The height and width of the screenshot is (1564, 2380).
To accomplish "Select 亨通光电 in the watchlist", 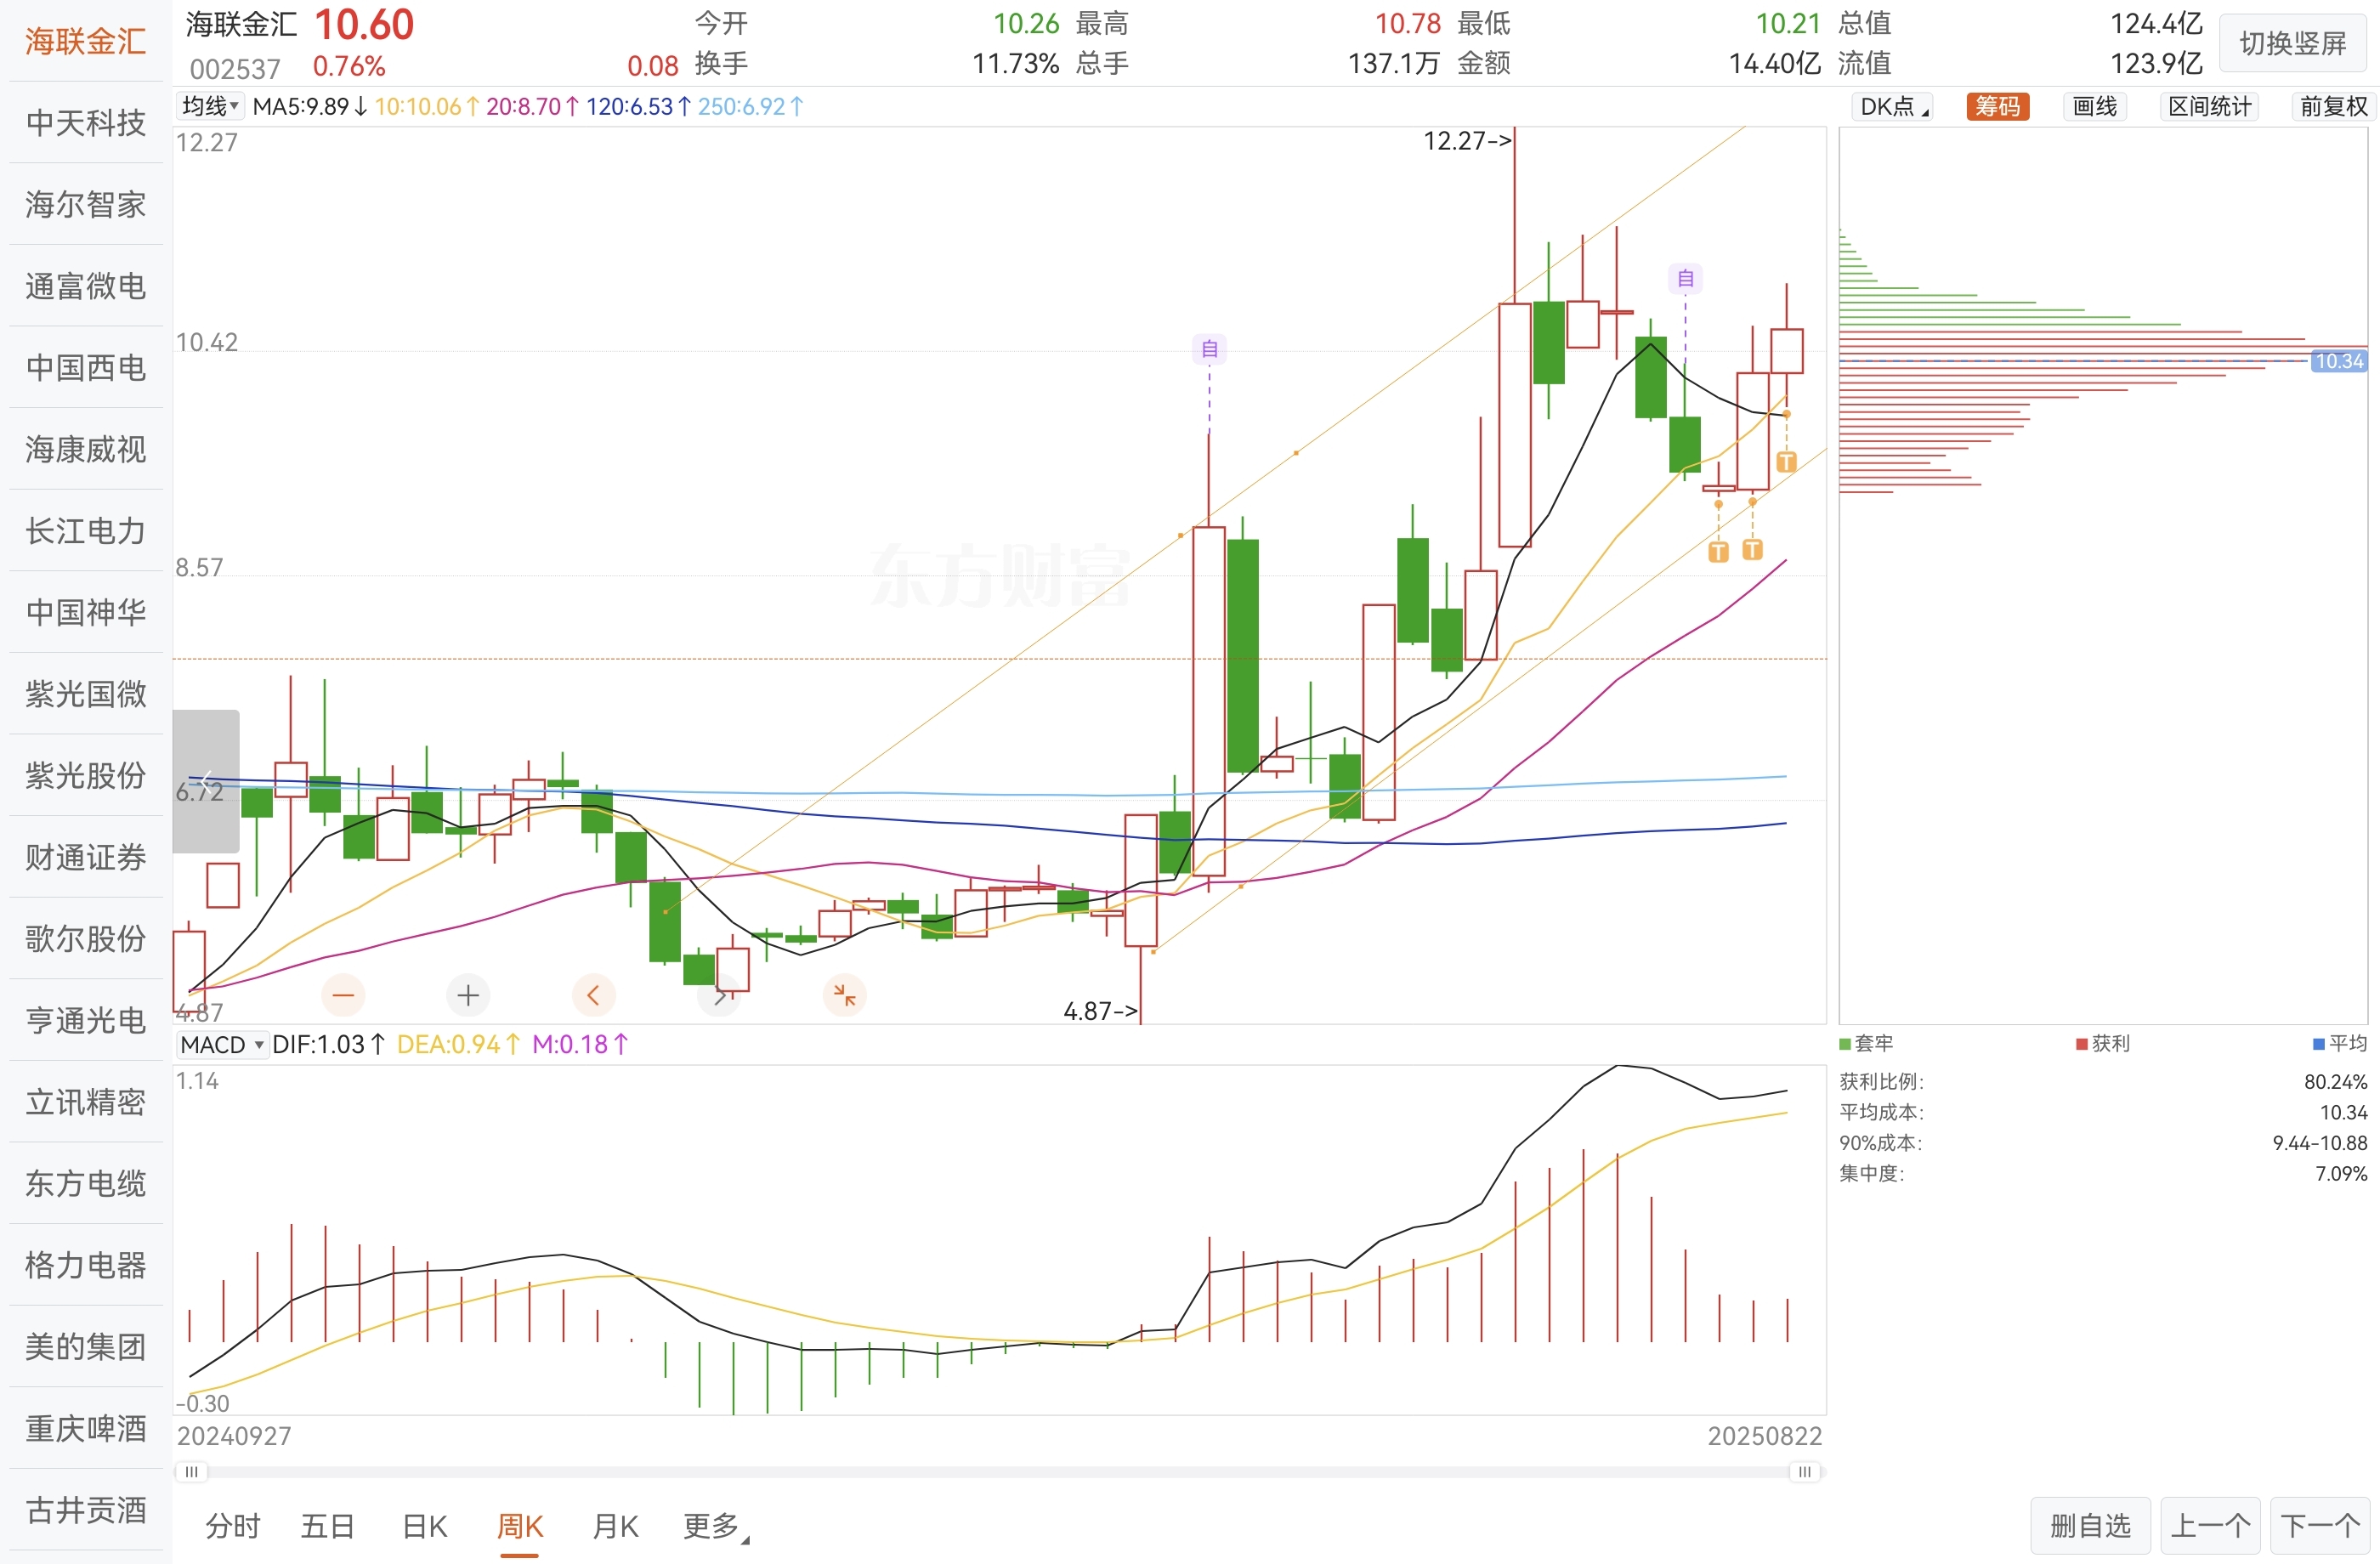I will click(x=86, y=1020).
